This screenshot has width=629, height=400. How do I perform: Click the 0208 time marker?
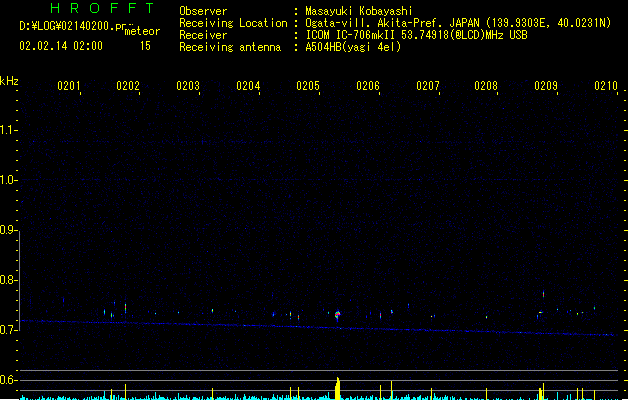486,86
